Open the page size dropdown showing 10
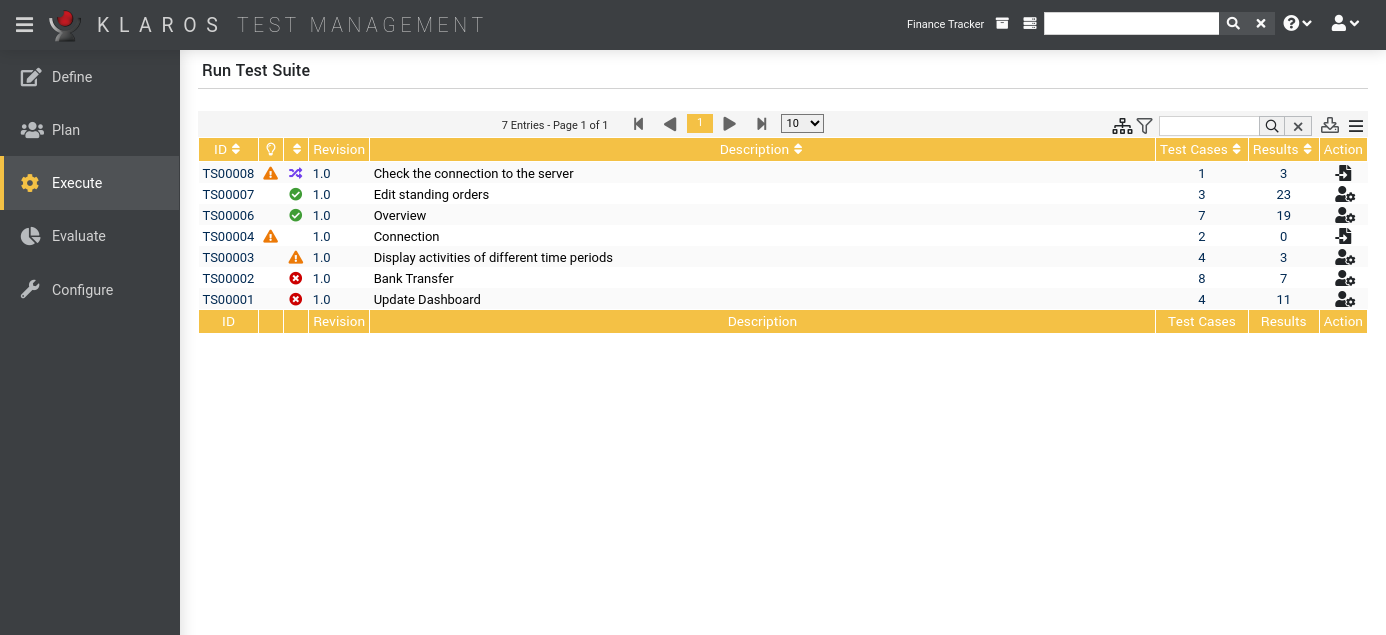The height and width of the screenshot is (635, 1386). click(x=801, y=122)
